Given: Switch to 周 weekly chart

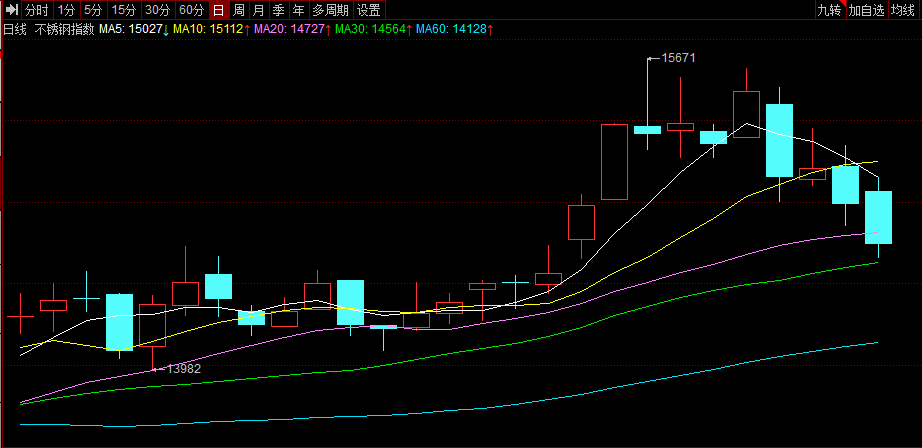Looking at the screenshot, I should click(x=239, y=9).
